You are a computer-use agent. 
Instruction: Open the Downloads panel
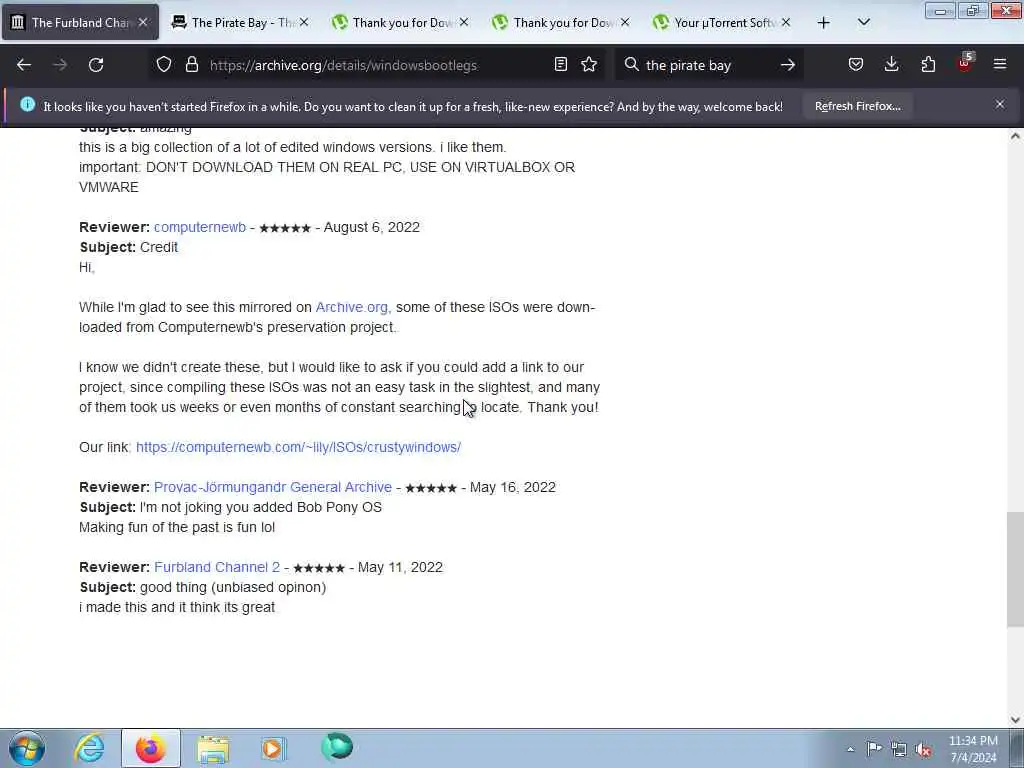[x=891, y=65]
